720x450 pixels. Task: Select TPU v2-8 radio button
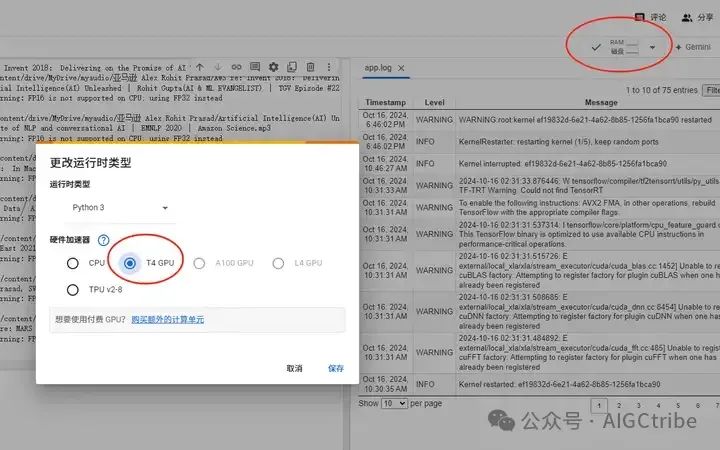tap(73, 290)
